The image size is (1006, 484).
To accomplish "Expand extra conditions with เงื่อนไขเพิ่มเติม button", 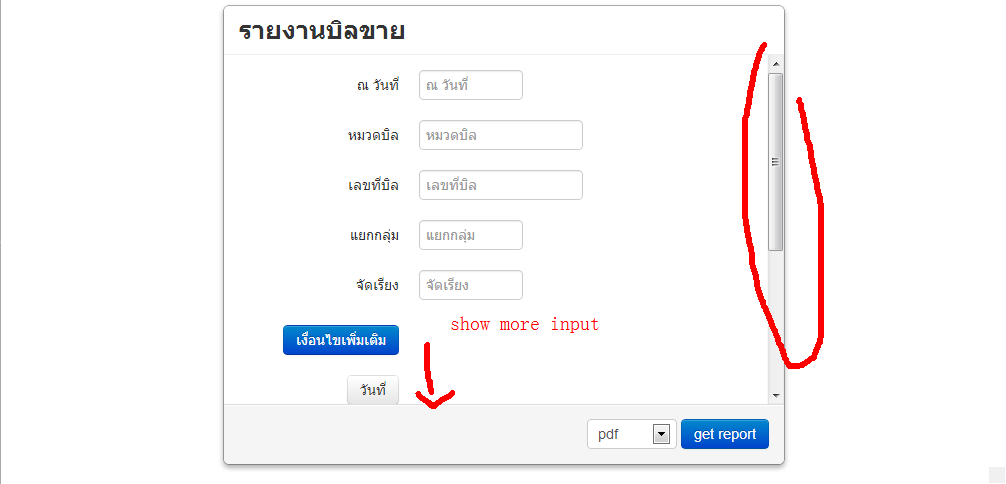I will point(341,340).
